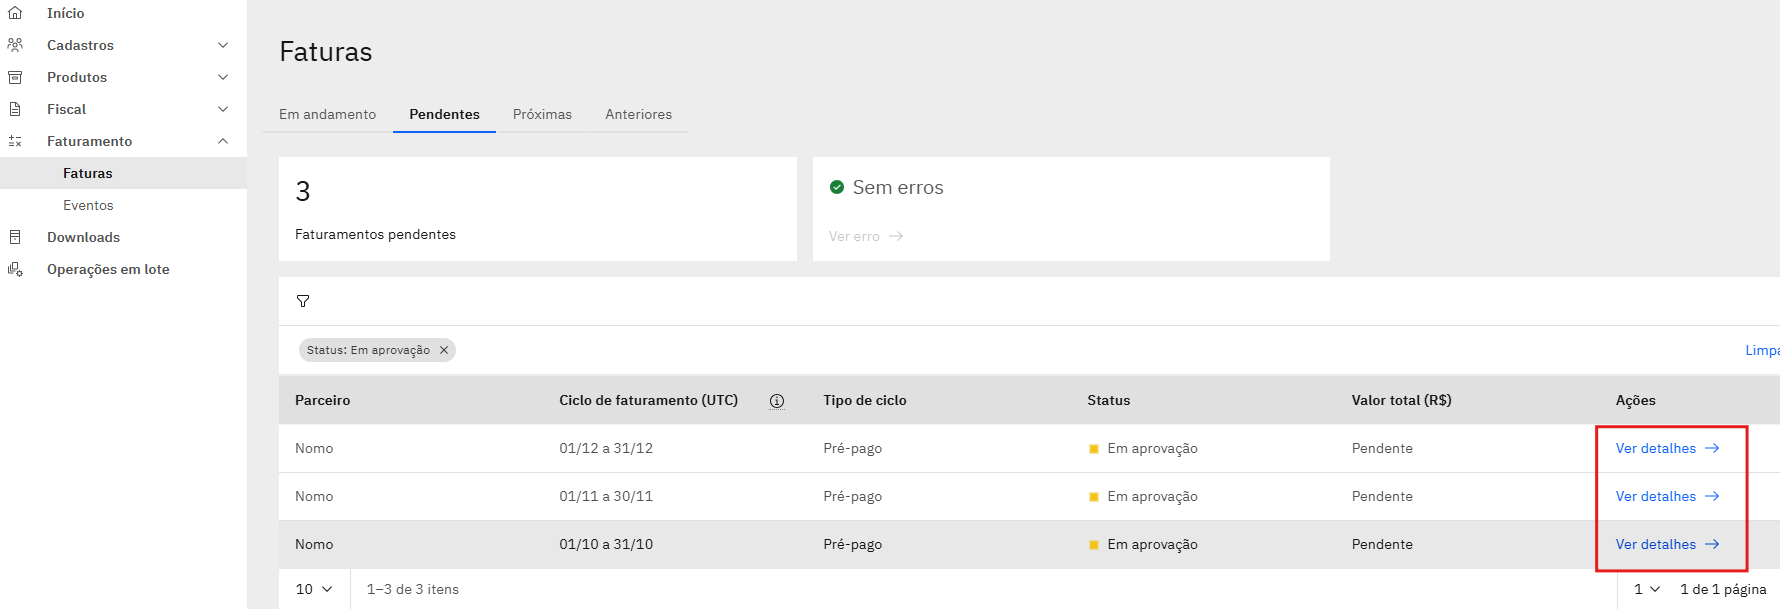Viewport: 1780px width, 609px height.
Task: Click the Cadastros people icon
Action: (x=15, y=45)
